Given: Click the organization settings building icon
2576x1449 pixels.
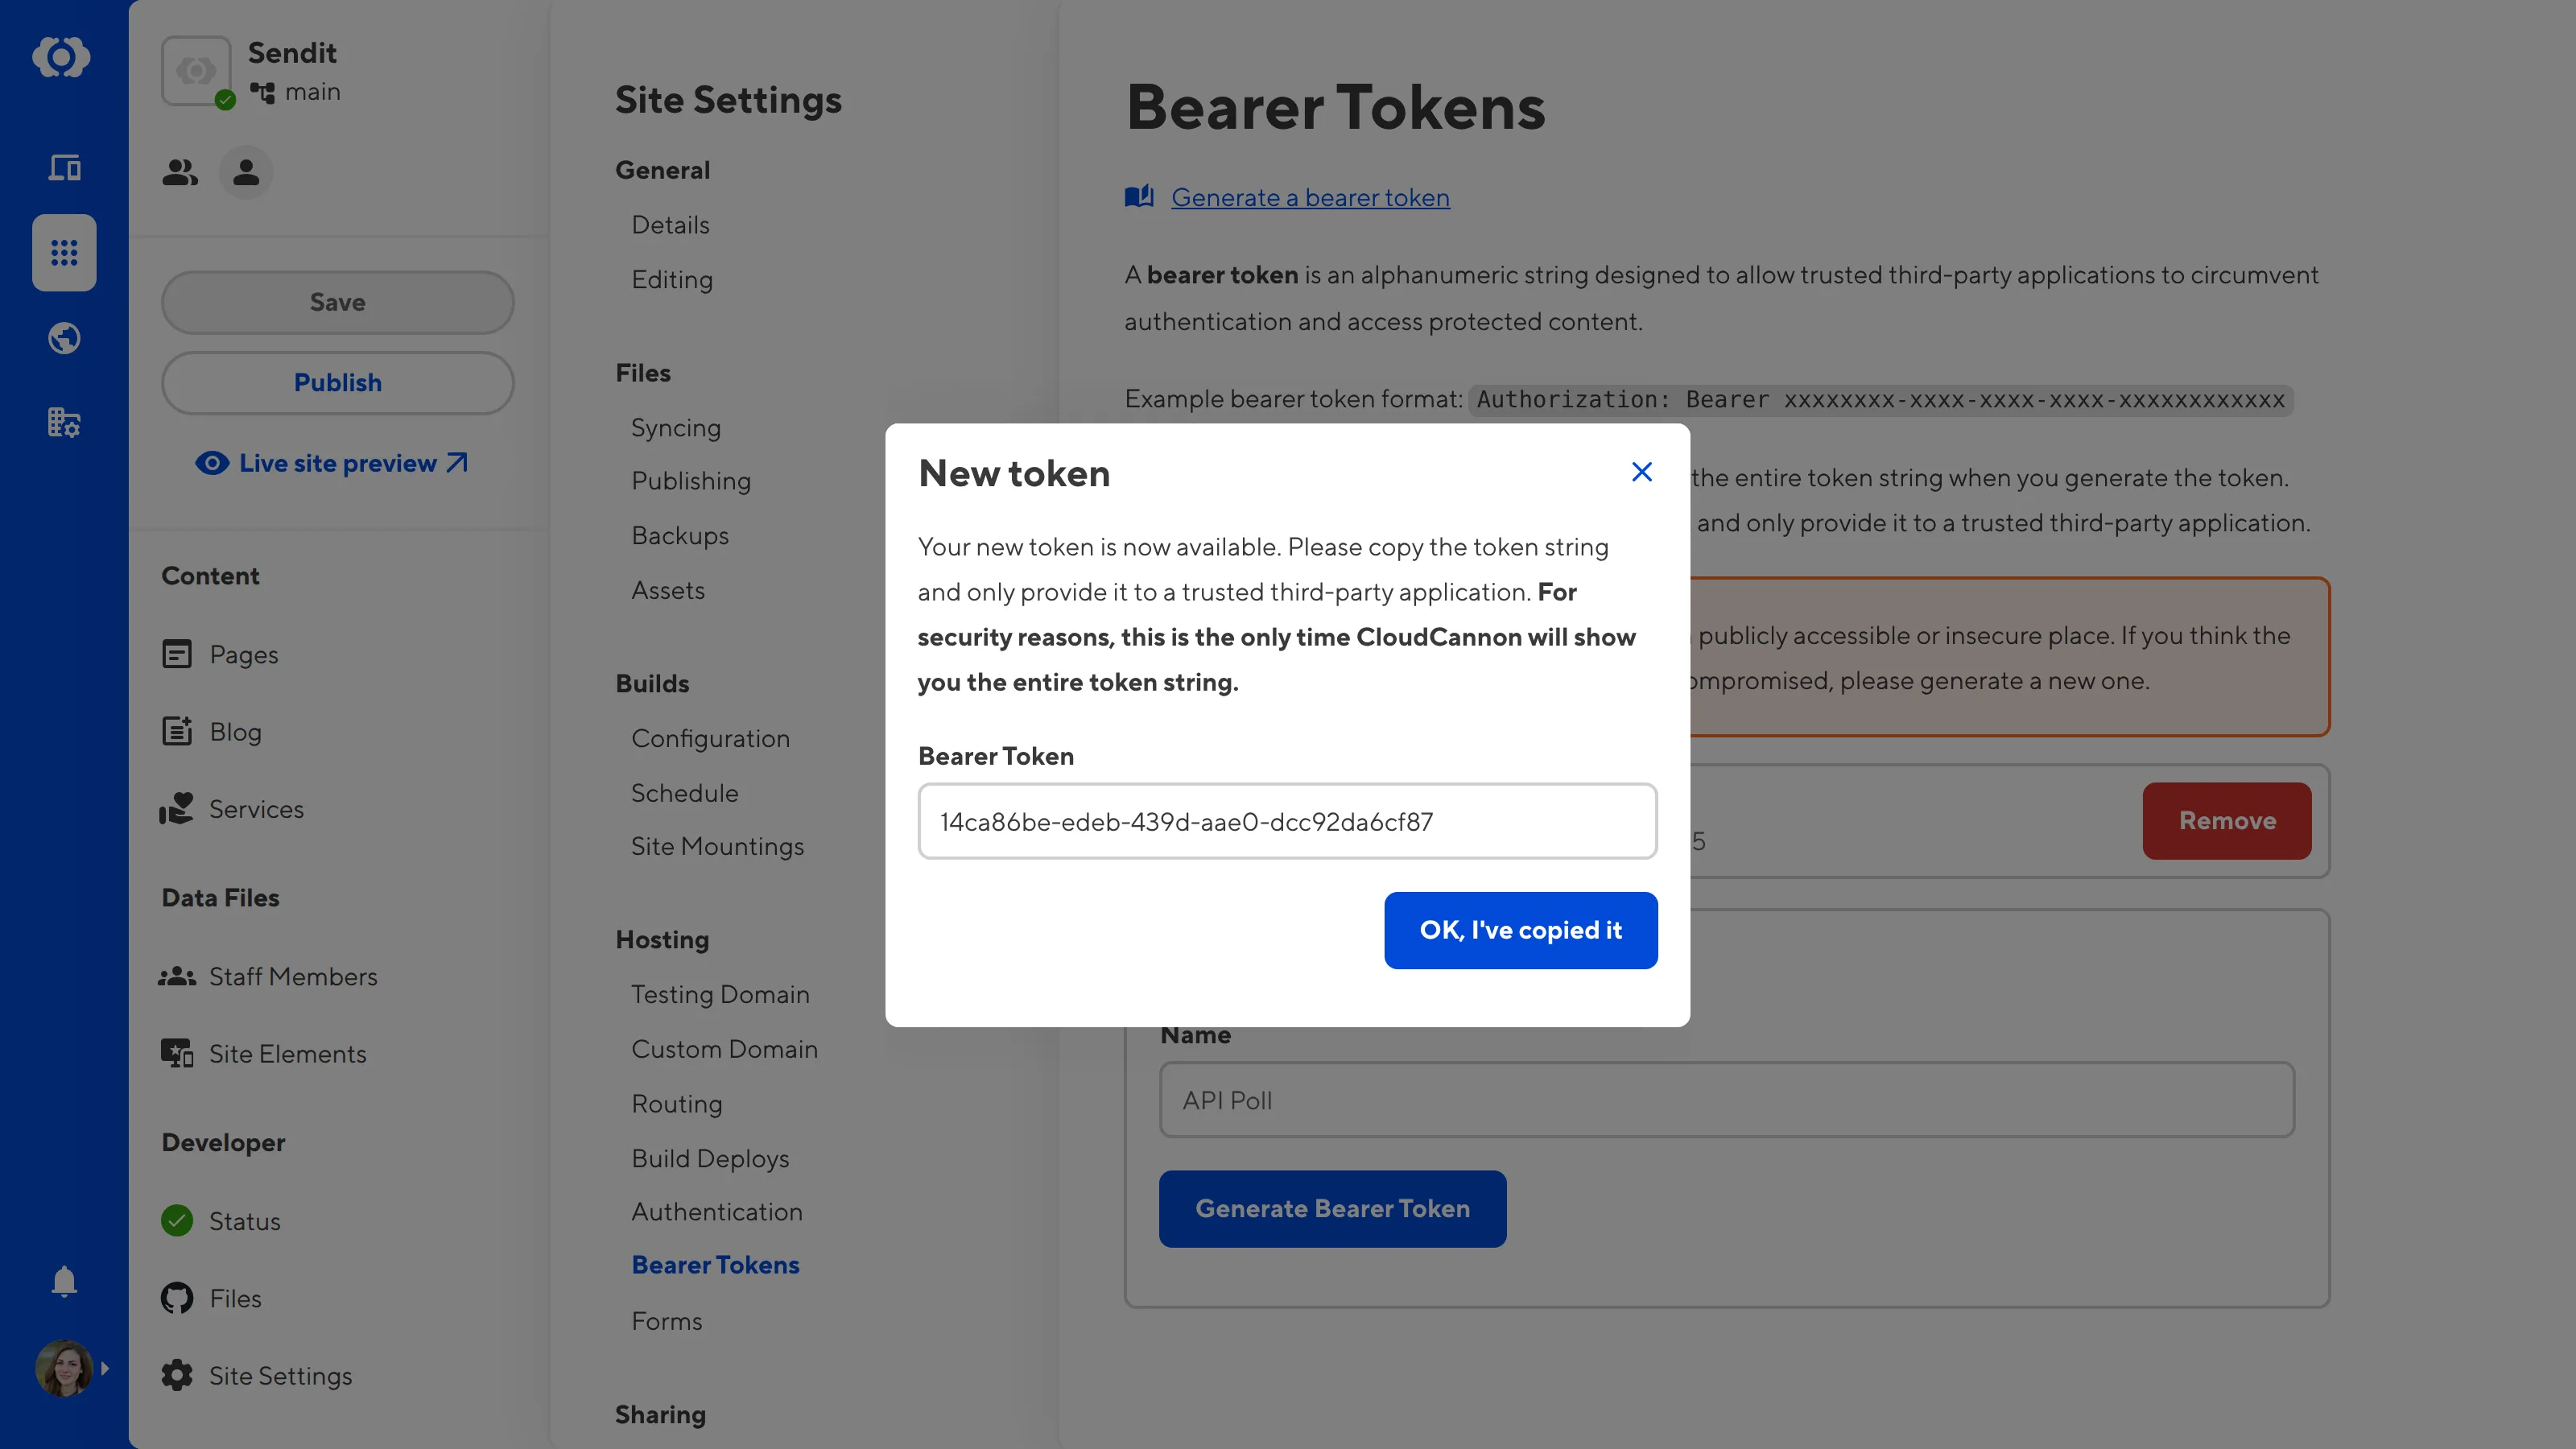Looking at the screenshot, I should pos(64,422).
